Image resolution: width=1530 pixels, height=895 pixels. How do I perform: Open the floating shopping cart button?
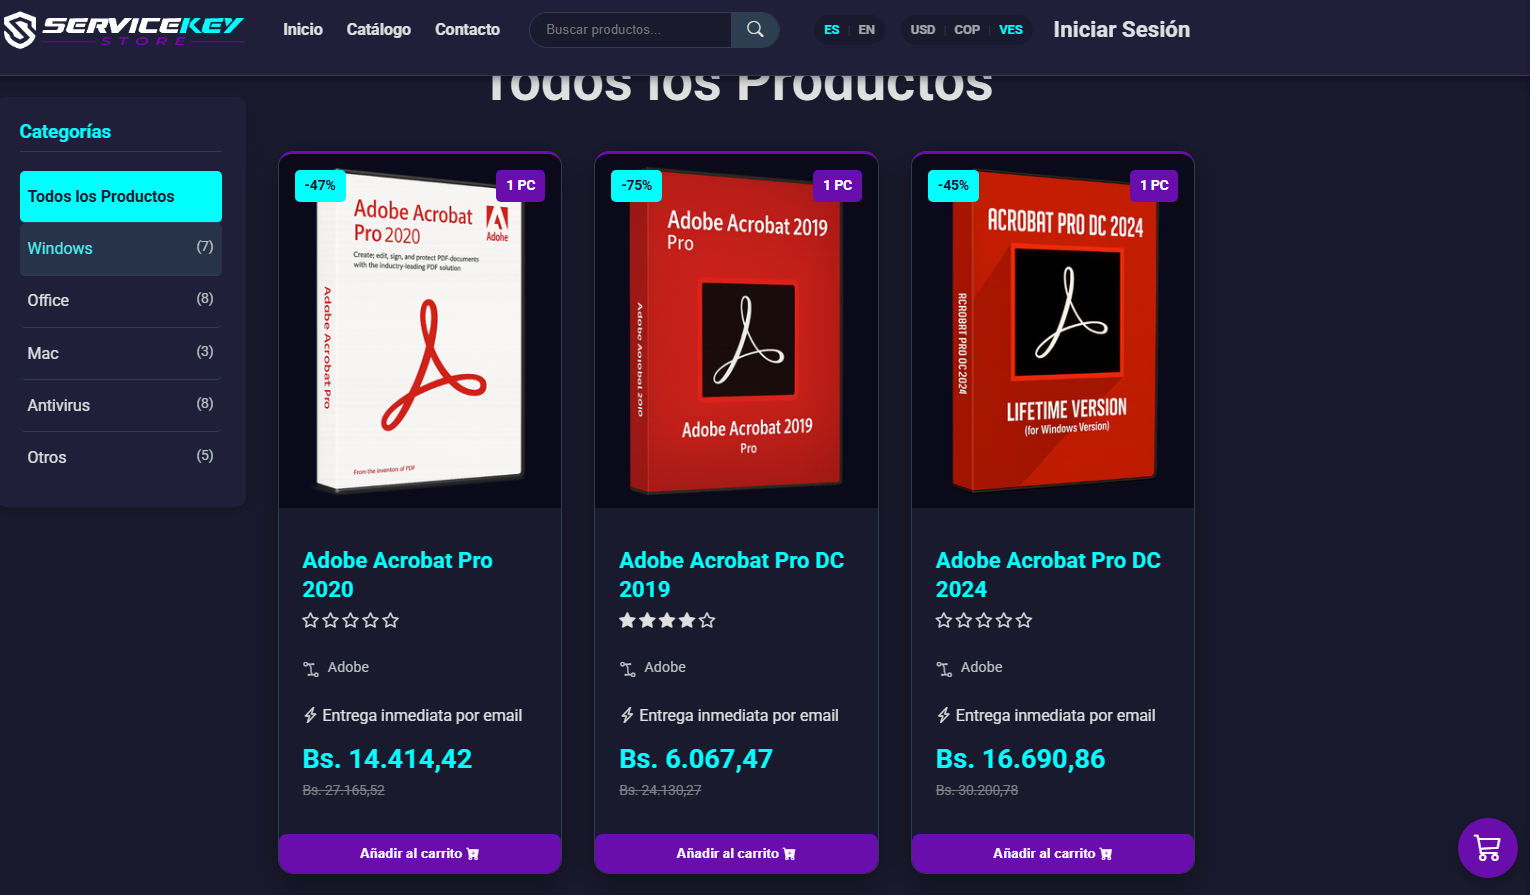[1487, 848]
